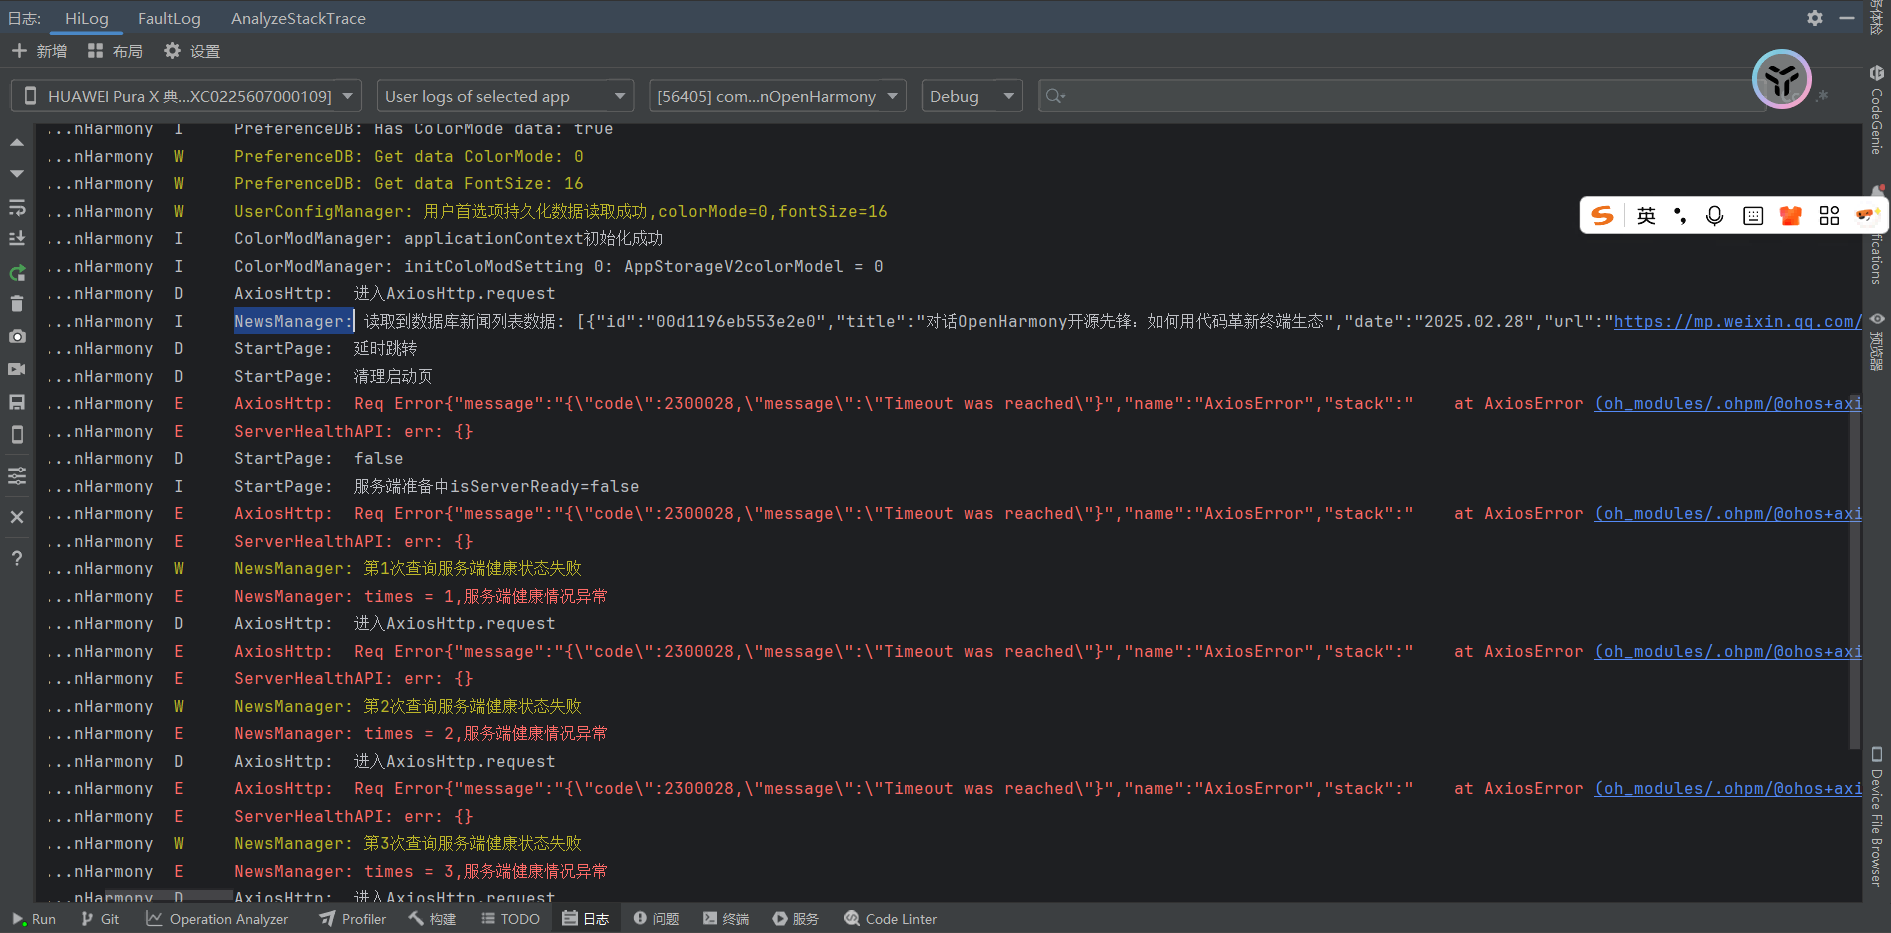Viewport: 1891px width, 933px height.
Task: Start screen recording with the video camera icon
Action: [17, 369]
